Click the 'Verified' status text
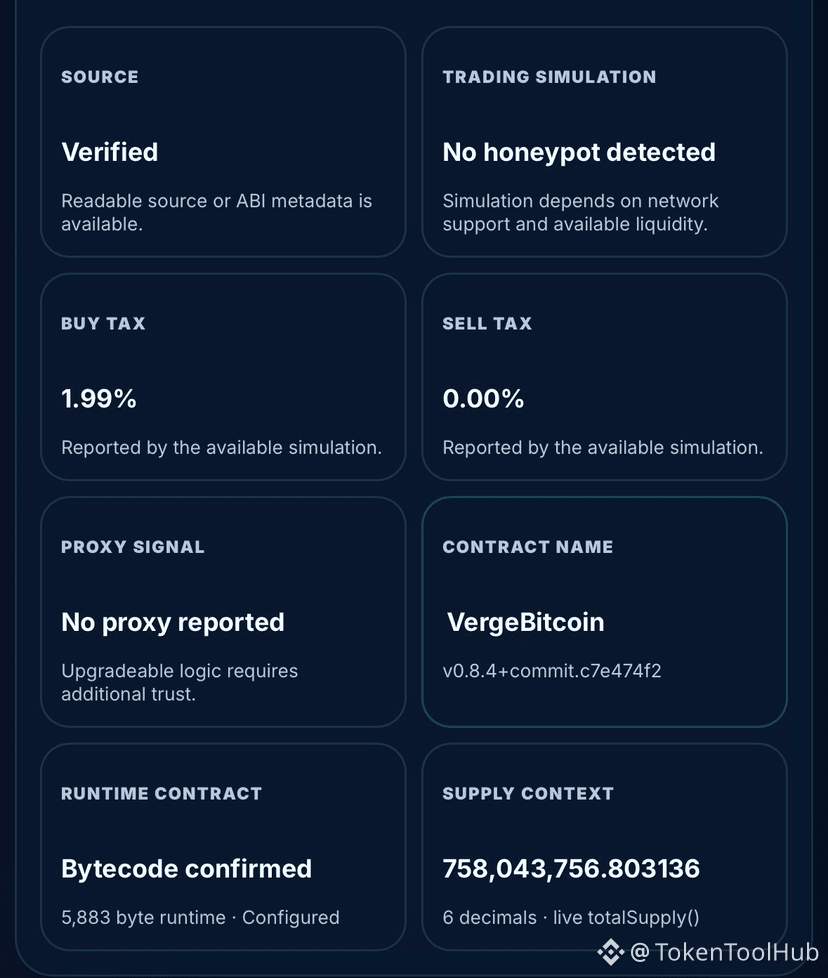The height and width of the screenshot is (978, 828). [110, 152]
